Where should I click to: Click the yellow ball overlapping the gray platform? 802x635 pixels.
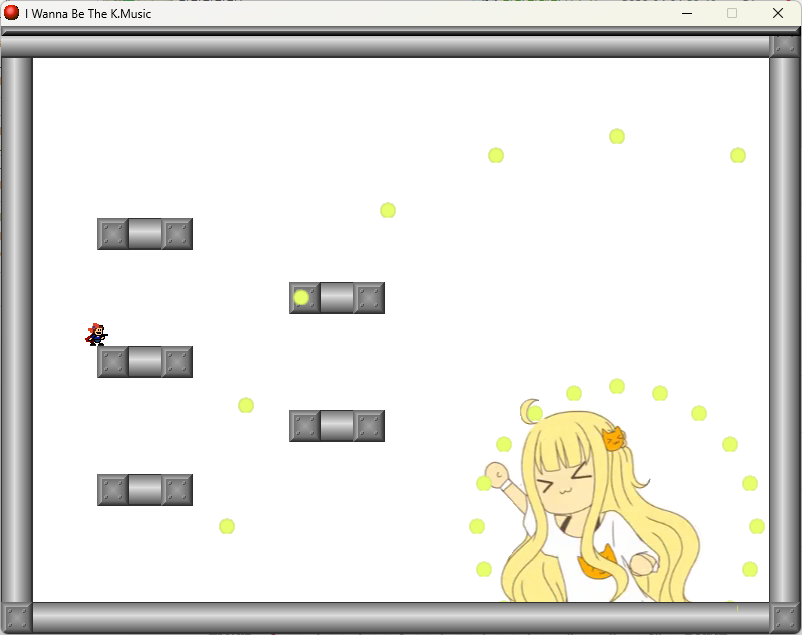301,297
